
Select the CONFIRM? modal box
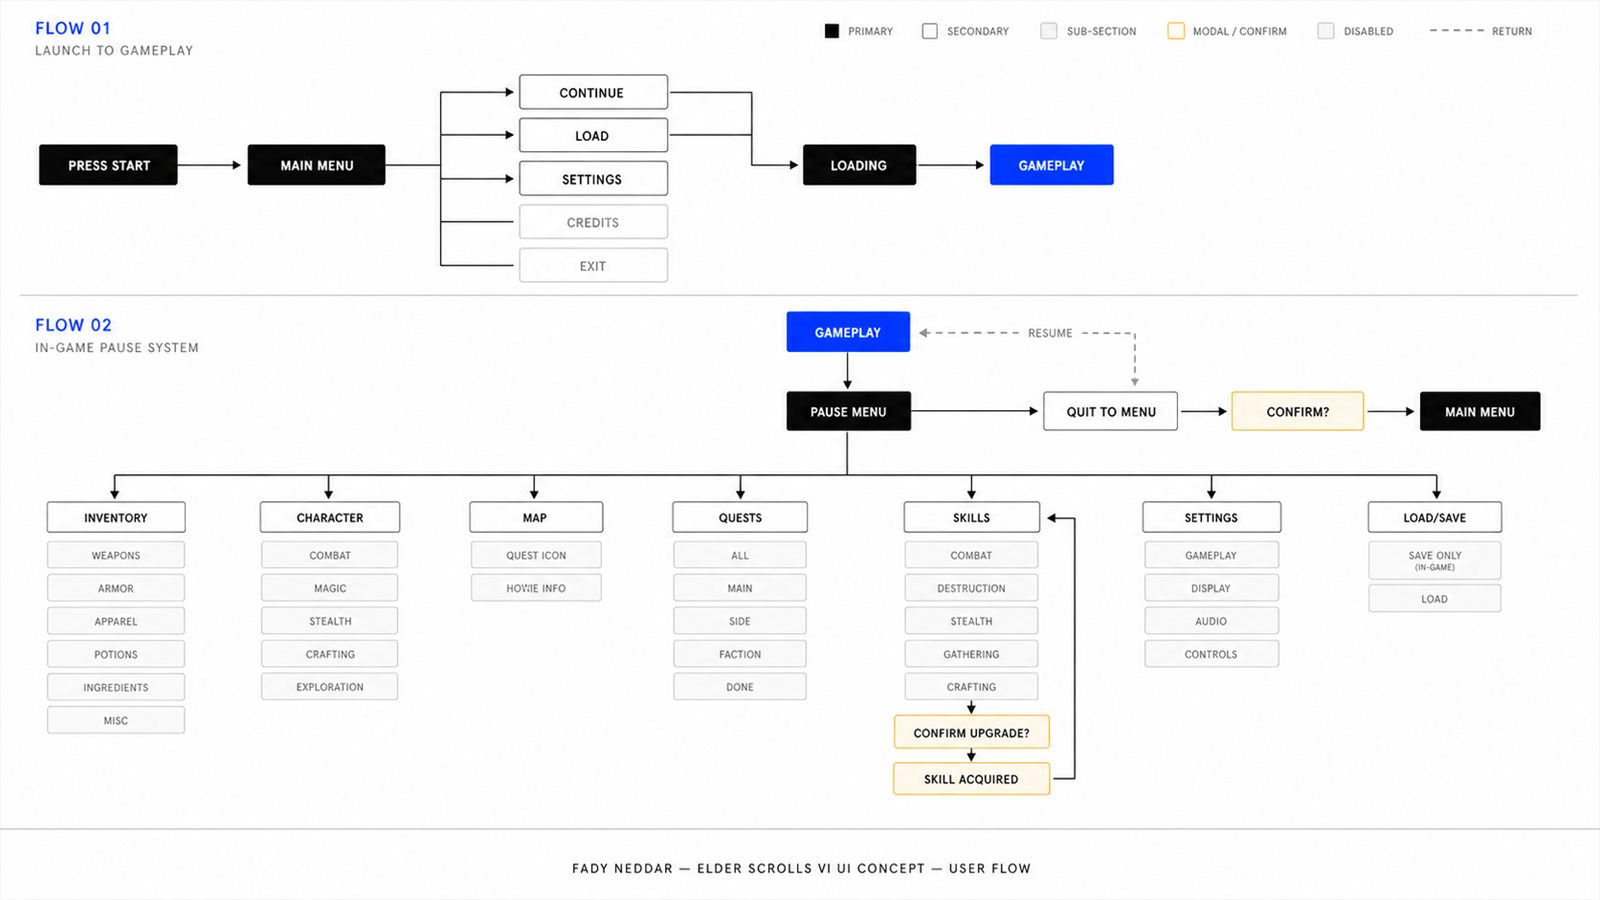click(1297, 411)
